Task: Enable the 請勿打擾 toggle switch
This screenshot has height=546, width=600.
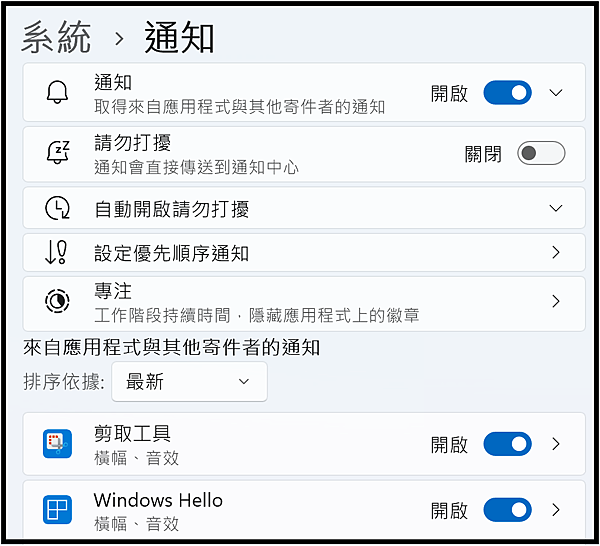Action: click(541, 153)
